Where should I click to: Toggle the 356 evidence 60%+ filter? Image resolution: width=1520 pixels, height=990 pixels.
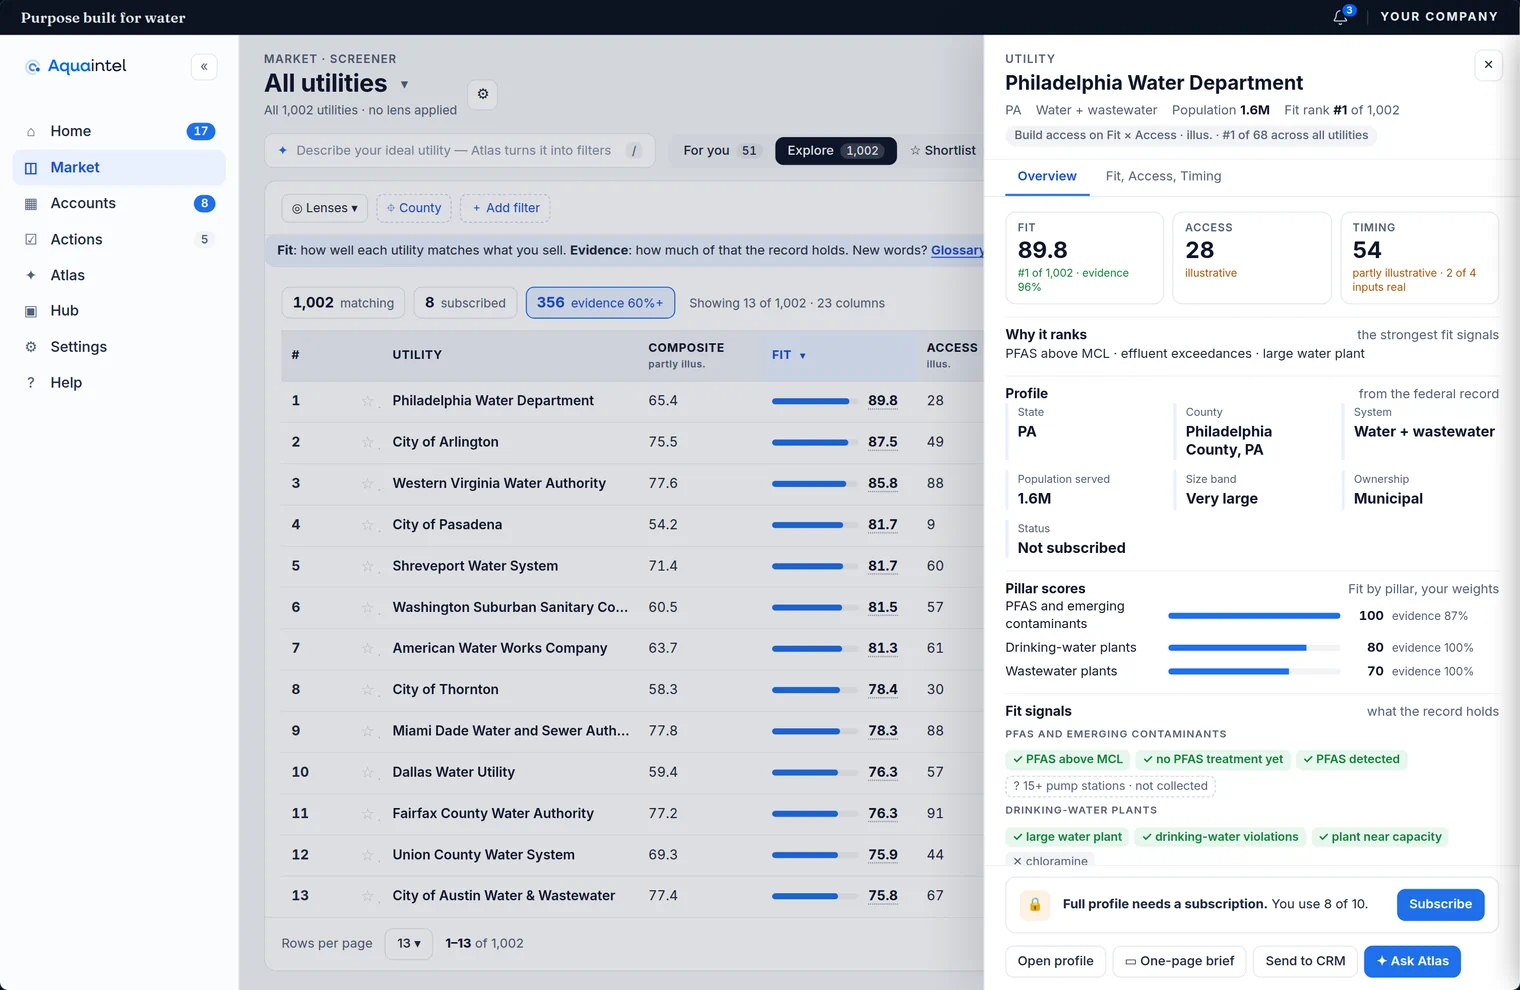(x=600, y=303)
